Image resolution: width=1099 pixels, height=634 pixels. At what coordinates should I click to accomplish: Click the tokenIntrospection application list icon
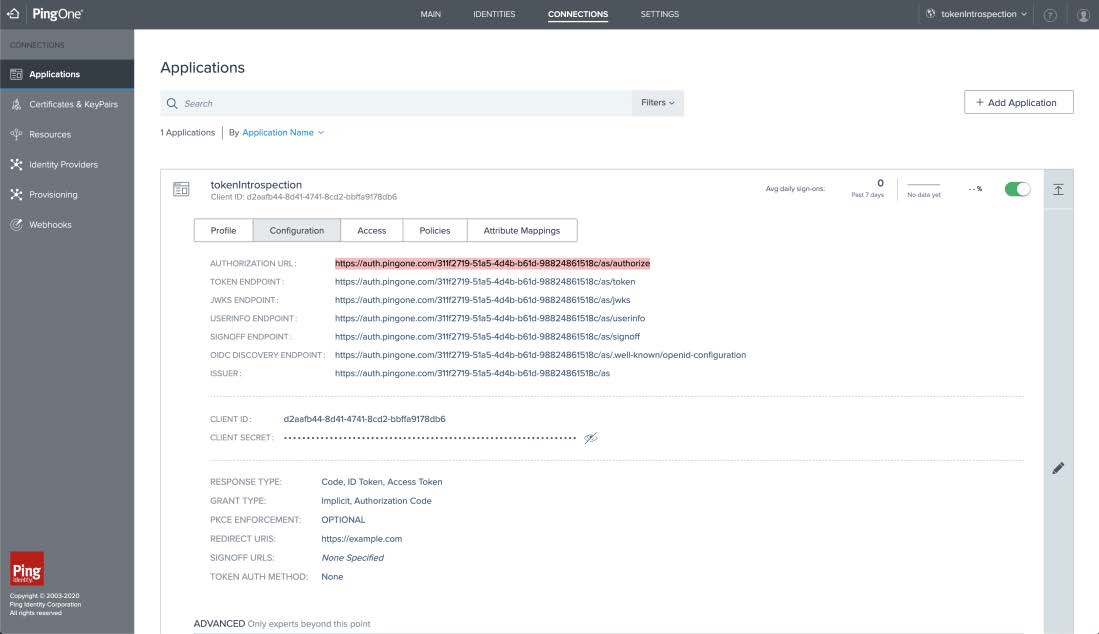[x=181, y=189]
